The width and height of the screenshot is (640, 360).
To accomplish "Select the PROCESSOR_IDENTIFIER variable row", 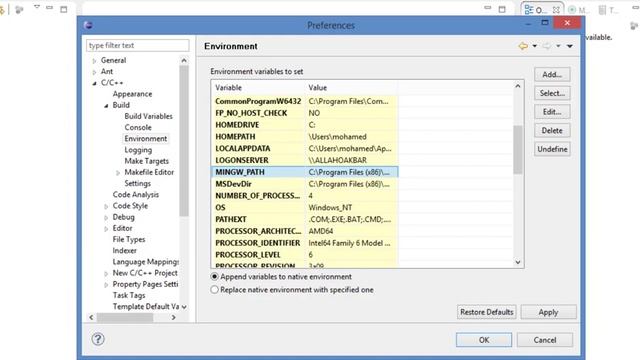I will click(304, 243).
